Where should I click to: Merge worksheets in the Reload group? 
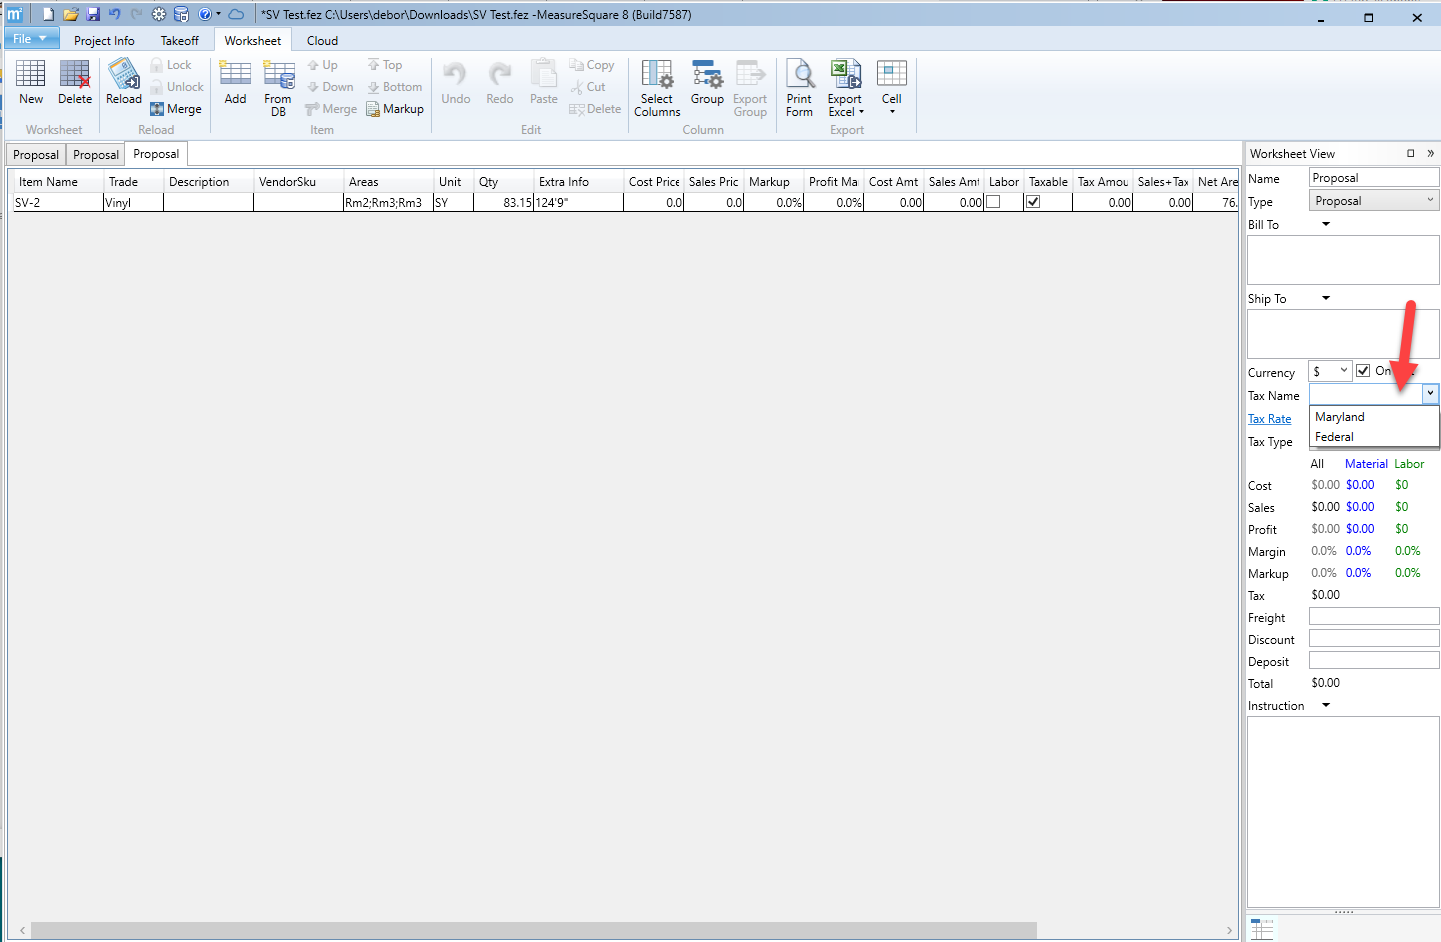(x=176, y=109)
